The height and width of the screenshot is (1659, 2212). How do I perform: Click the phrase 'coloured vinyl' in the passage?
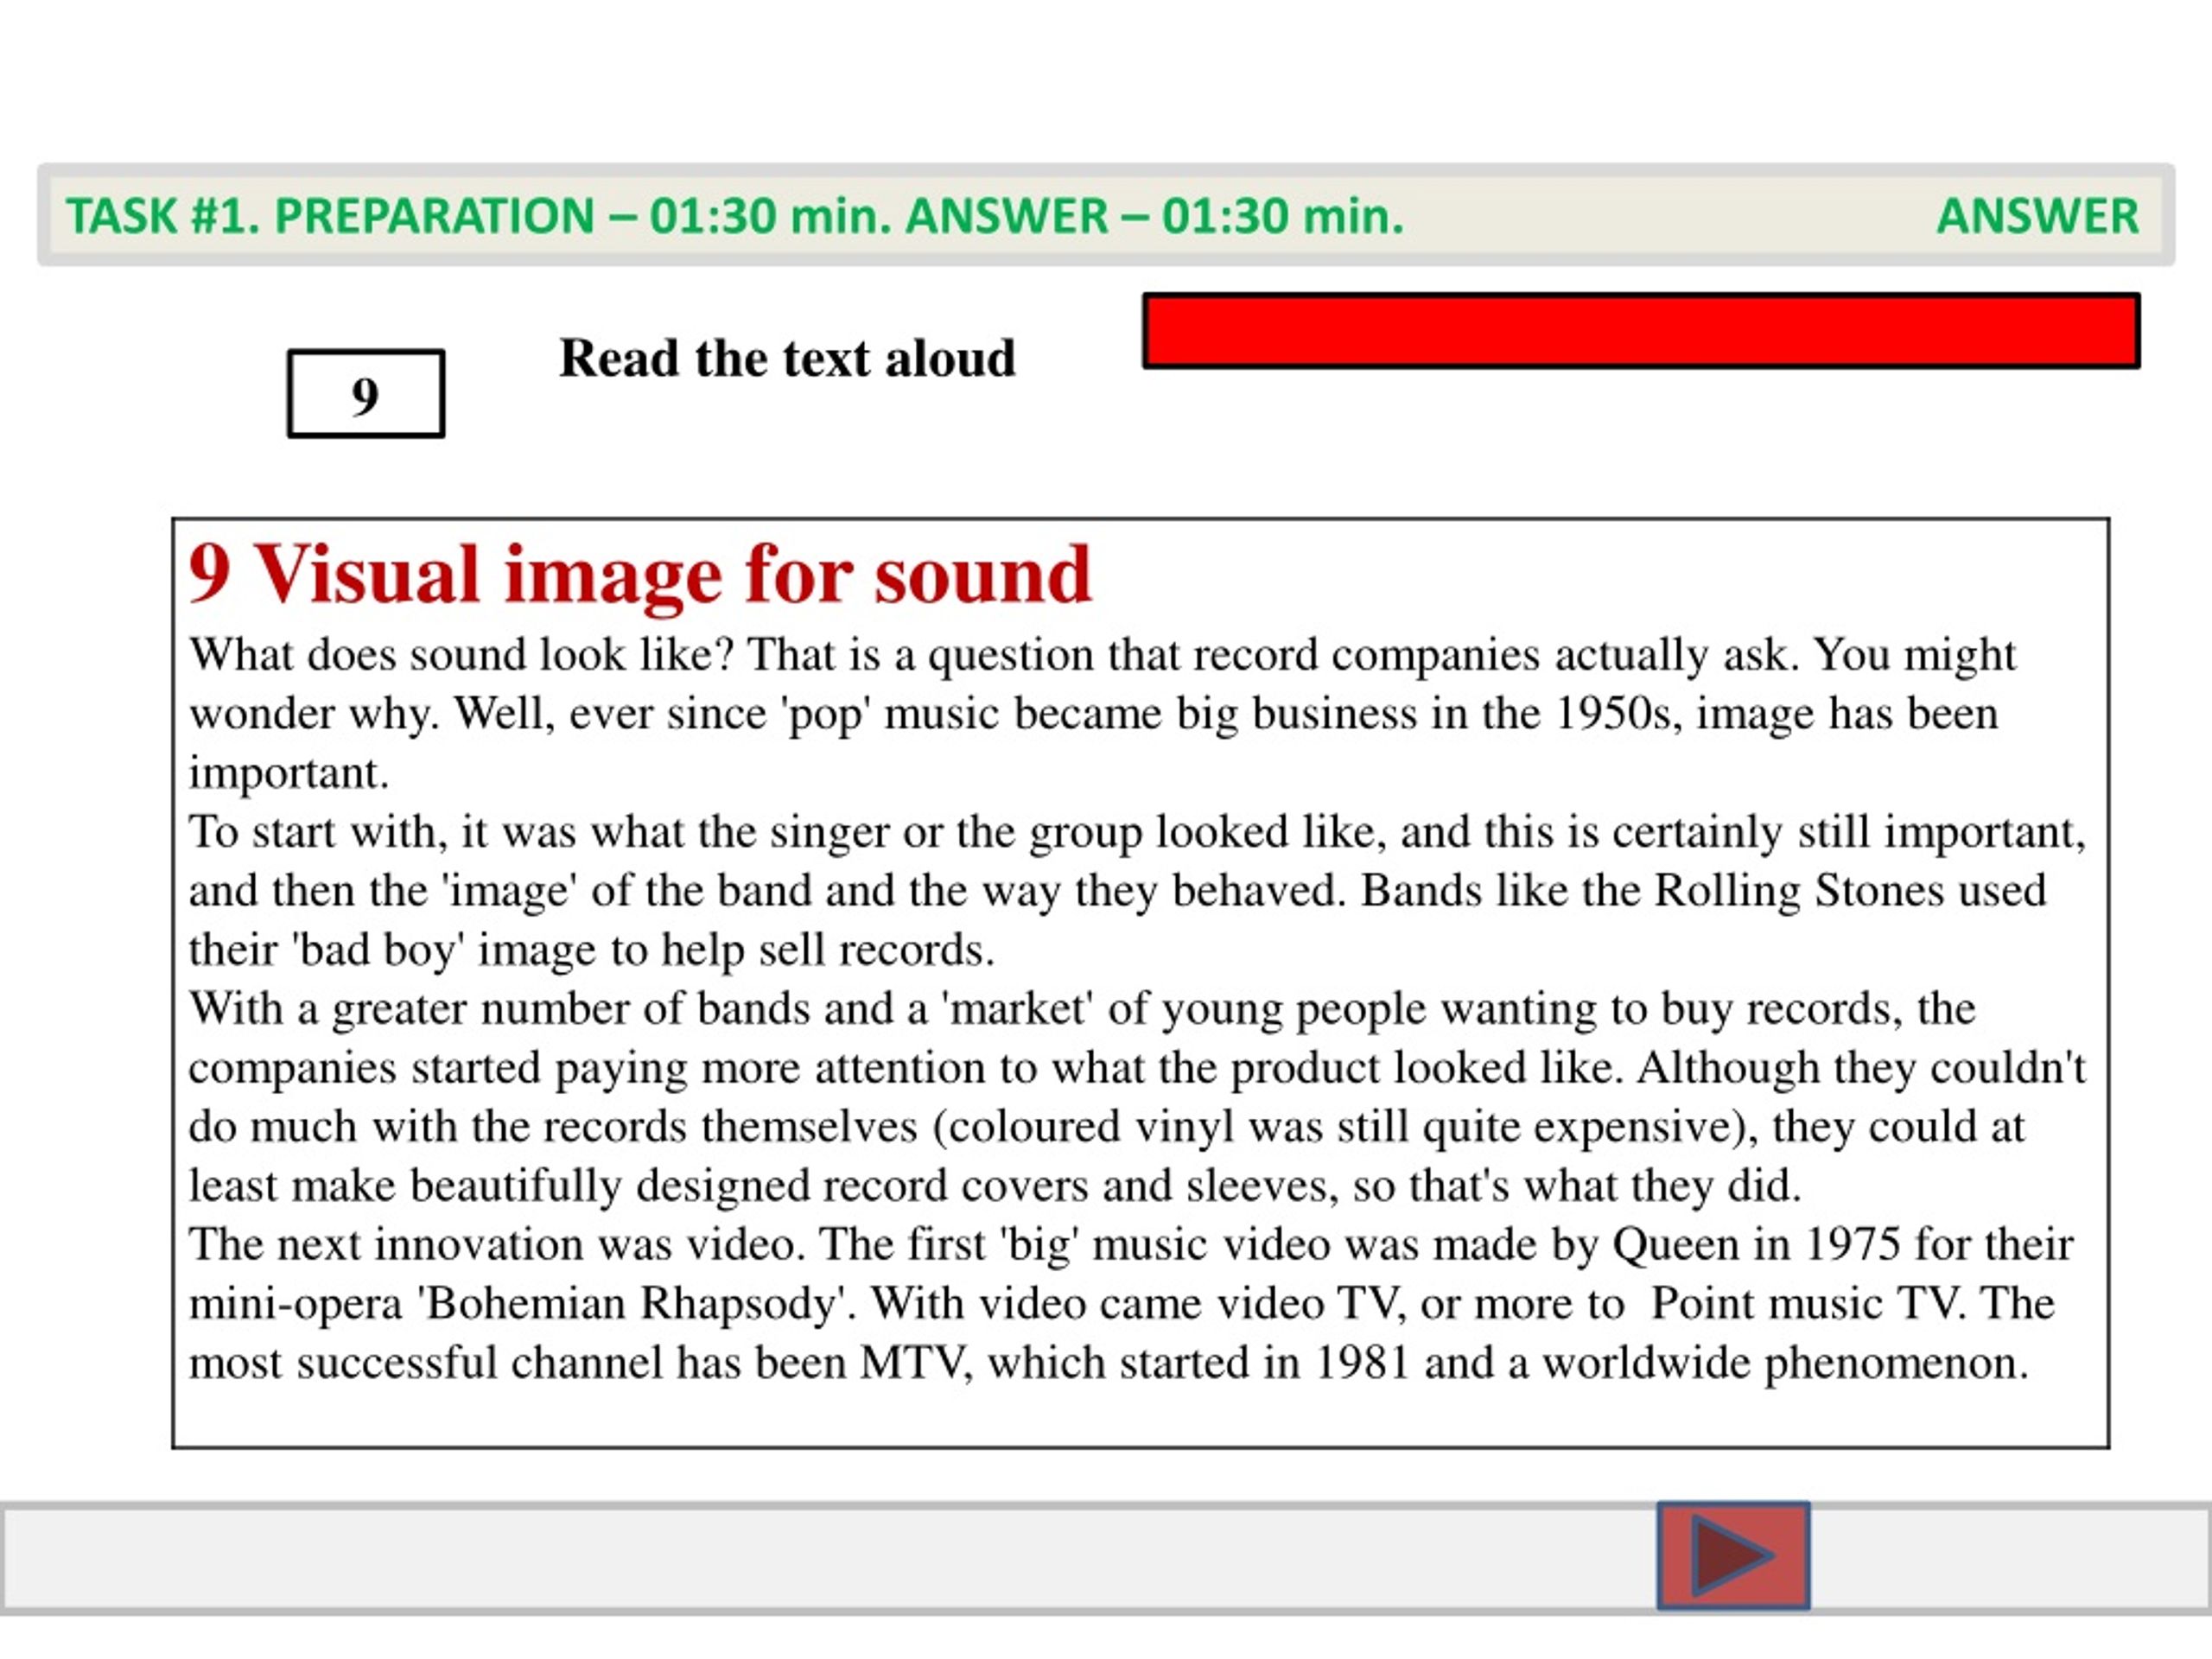tap(1090, 1127)
